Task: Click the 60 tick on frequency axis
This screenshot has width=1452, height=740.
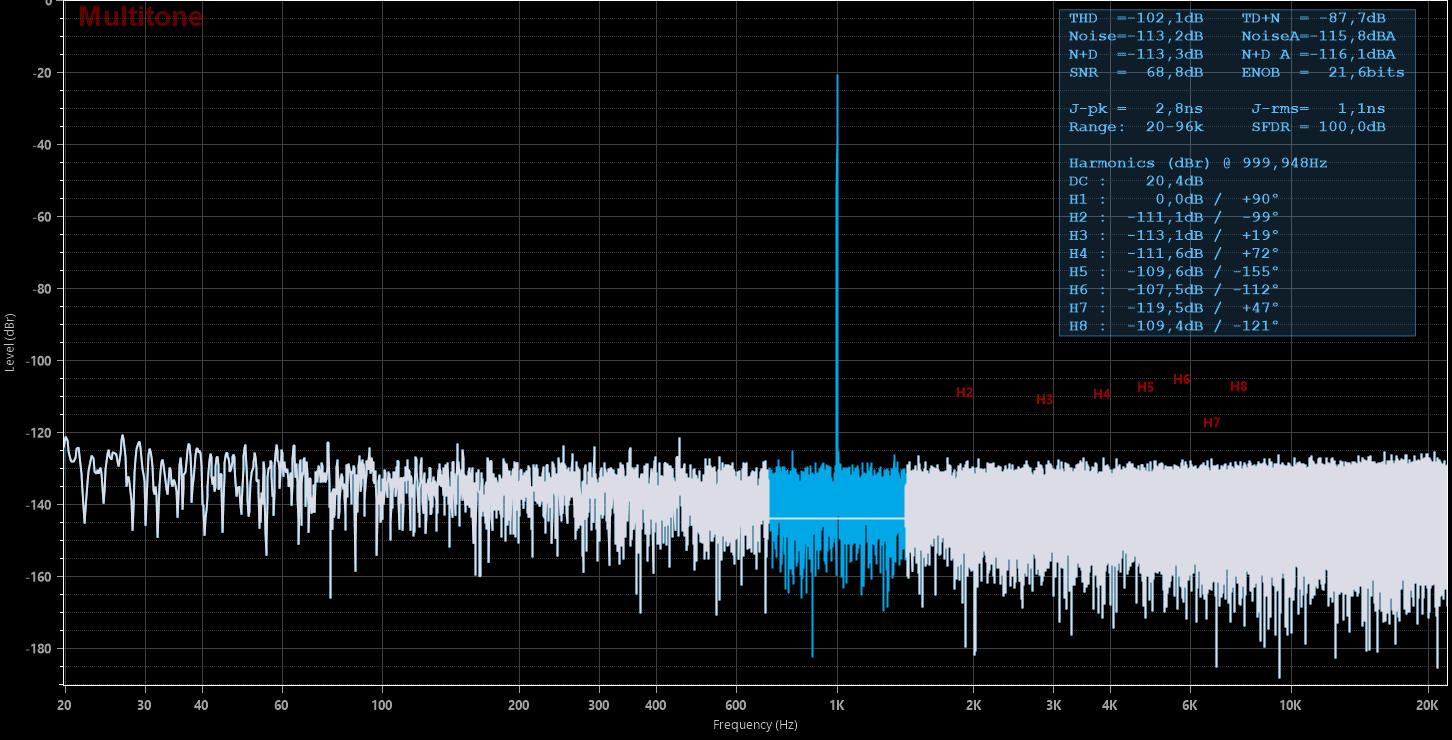Action: pyautogui.click(x=281, y=705)
